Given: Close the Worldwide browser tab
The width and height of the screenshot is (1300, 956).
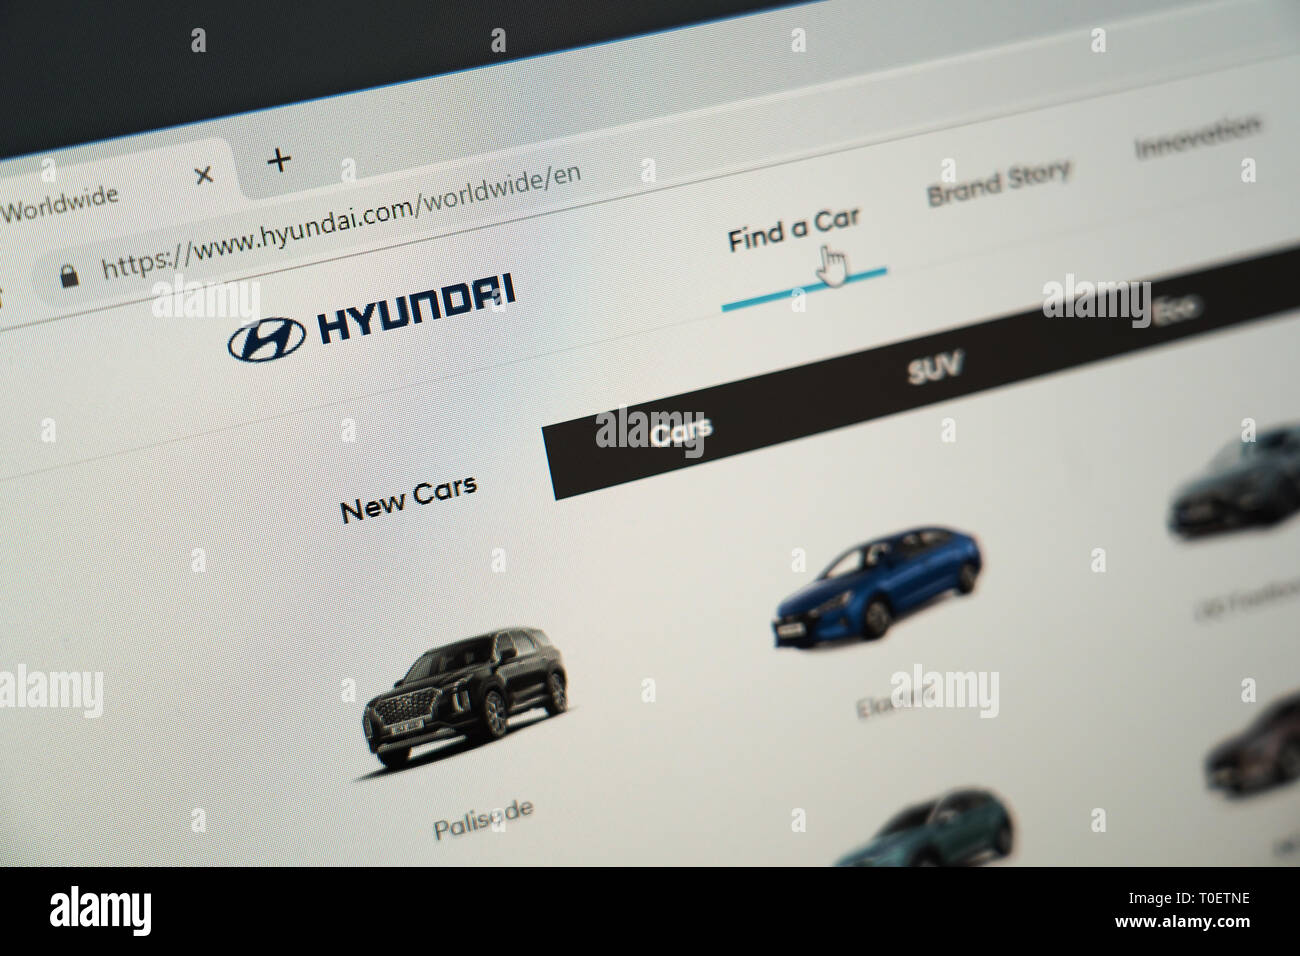Looking at the screenshot, I should [203, 175].
